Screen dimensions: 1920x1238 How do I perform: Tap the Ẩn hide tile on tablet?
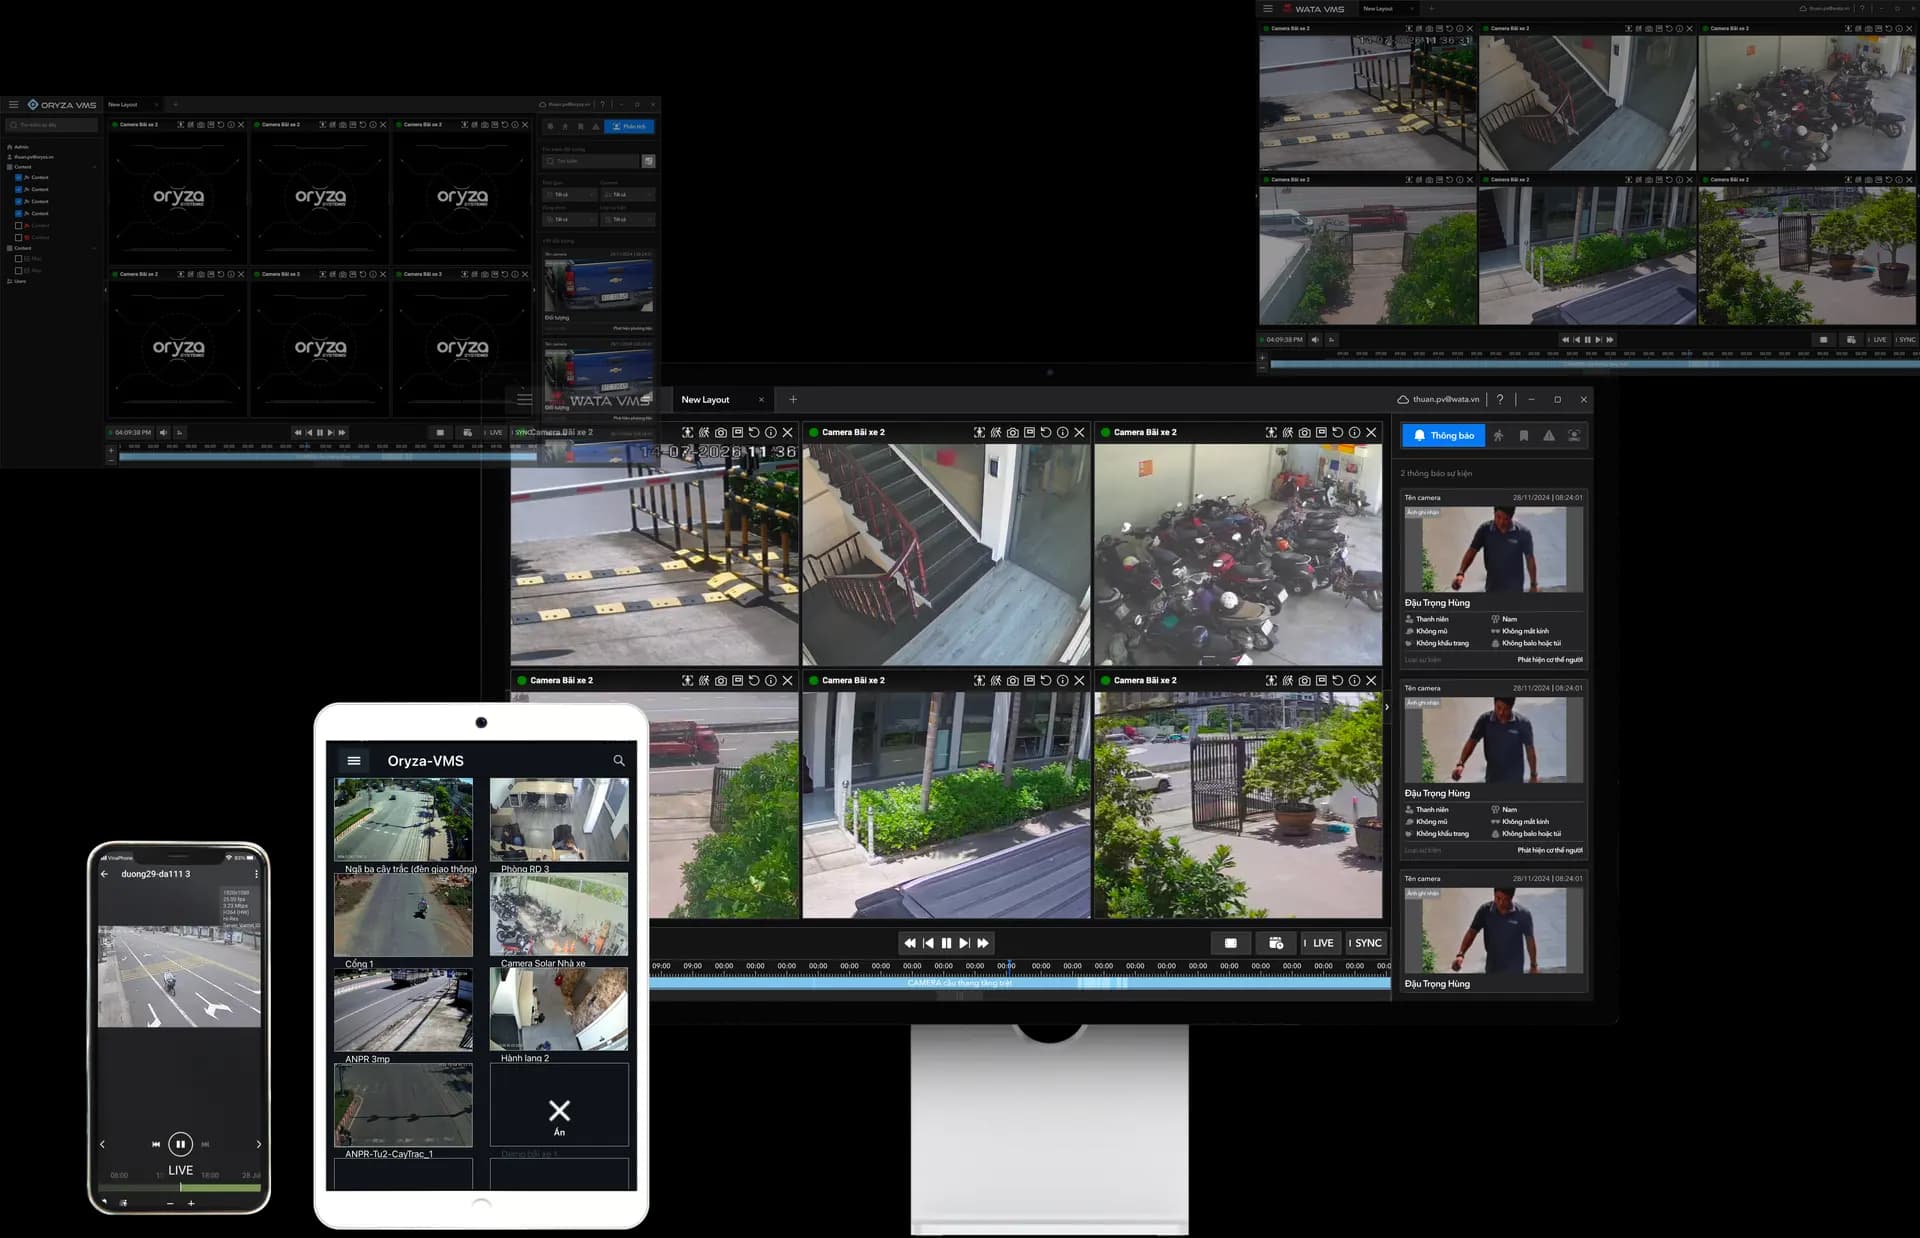(x=559, y=1104)
